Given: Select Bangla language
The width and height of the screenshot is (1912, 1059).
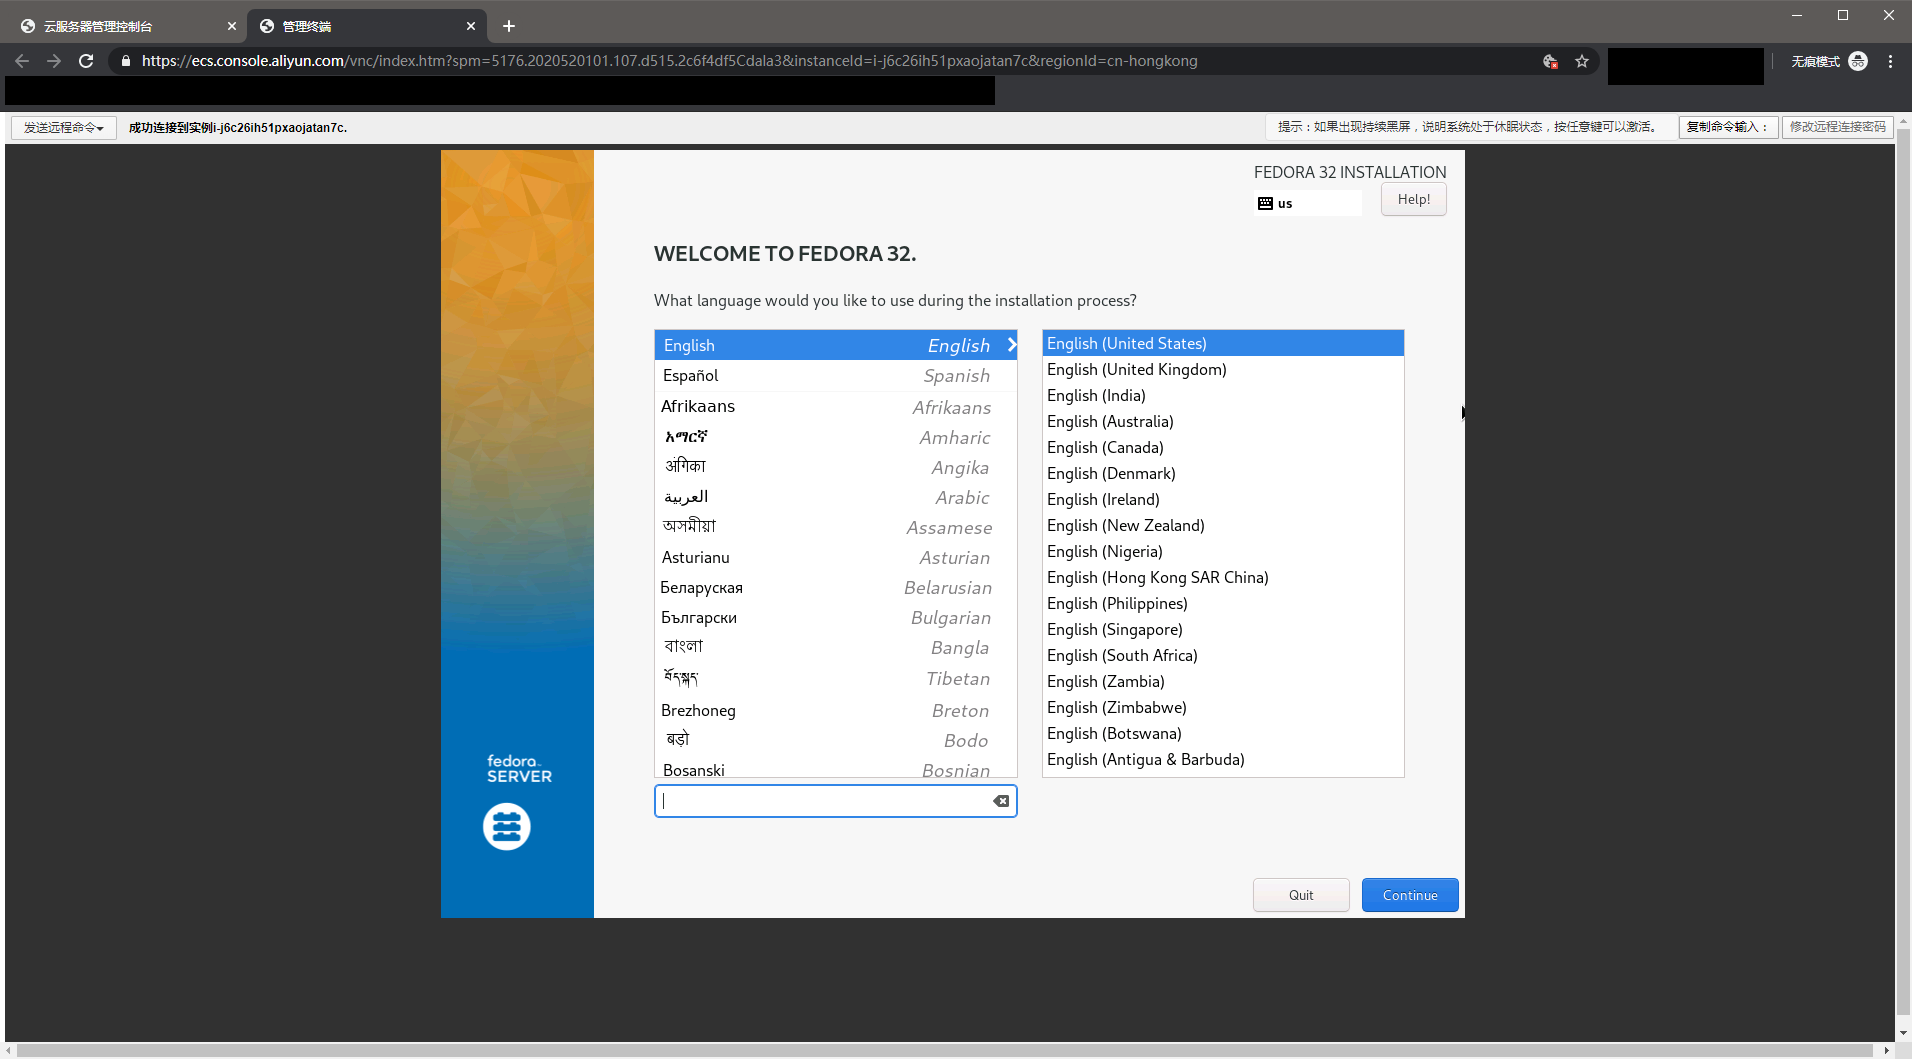Looking at the screenshot, I should pos(836,647).
